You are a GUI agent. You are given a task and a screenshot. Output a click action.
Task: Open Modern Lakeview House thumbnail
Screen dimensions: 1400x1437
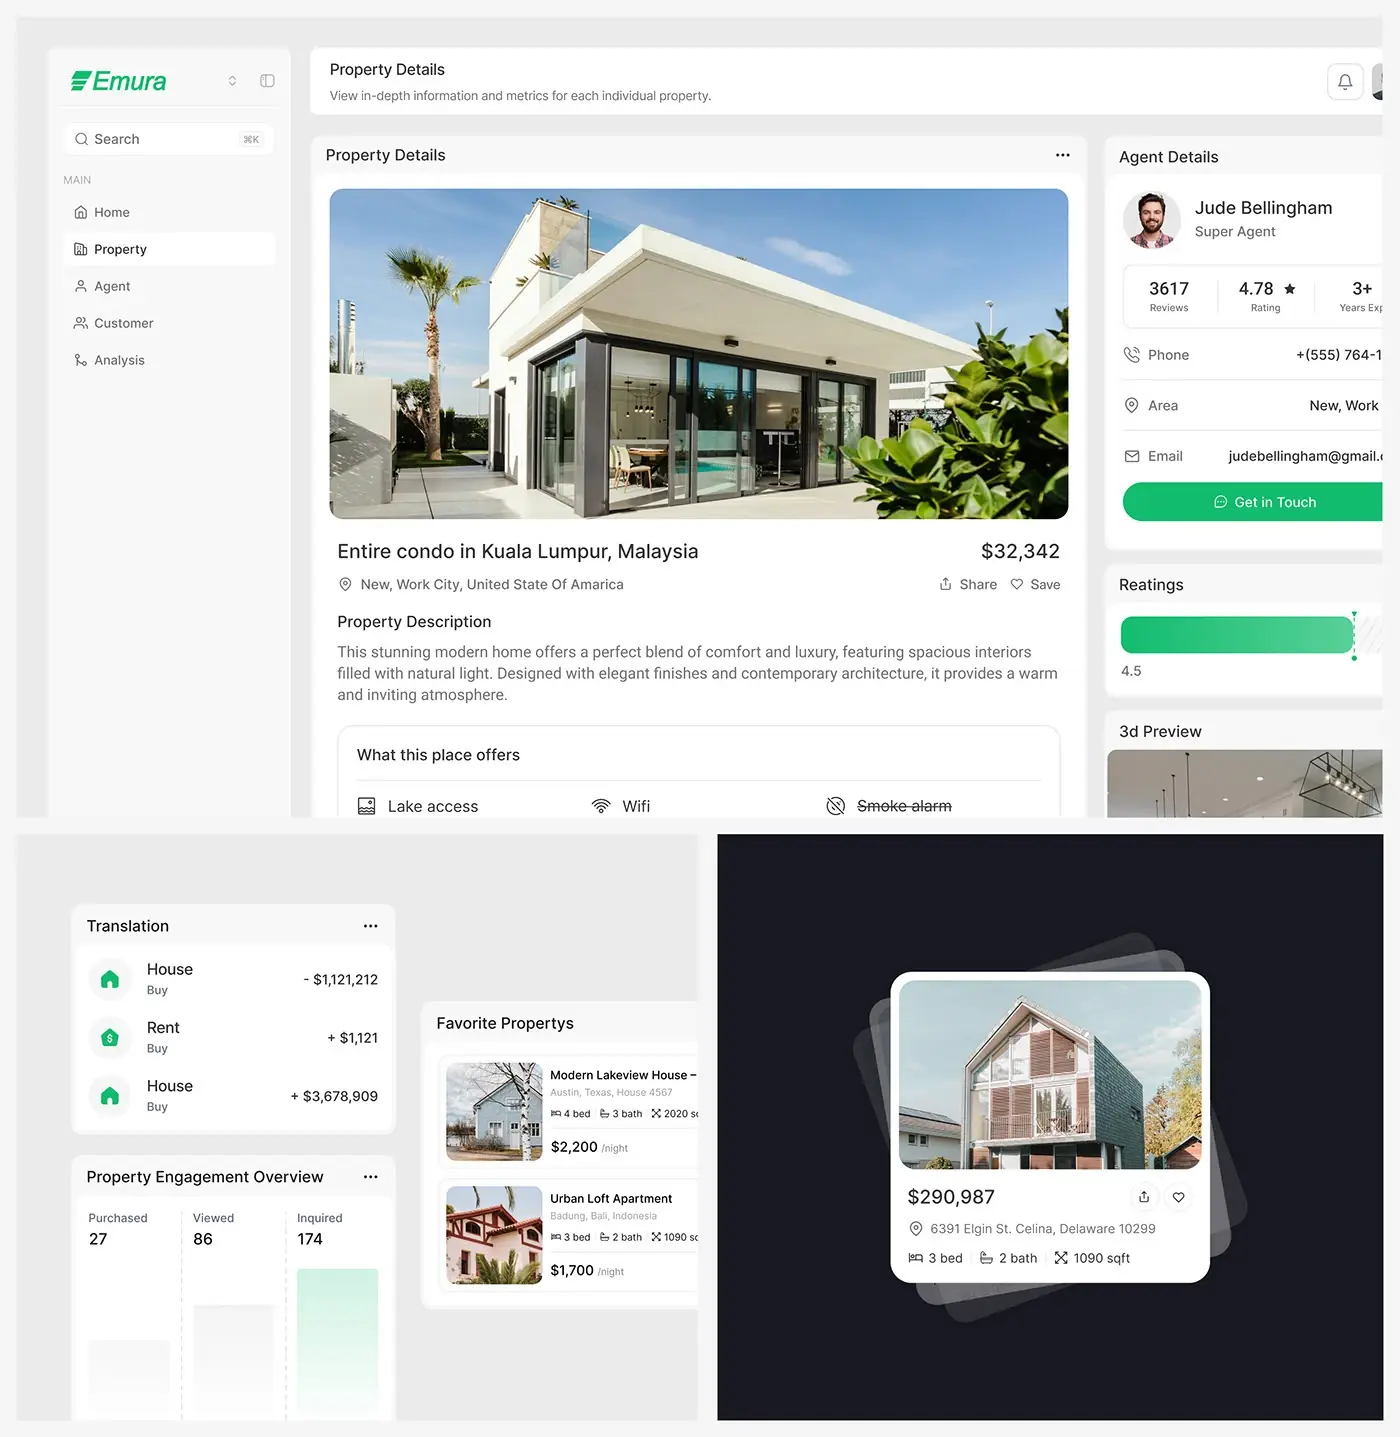pyautogui.click(x=494, y=1112)
